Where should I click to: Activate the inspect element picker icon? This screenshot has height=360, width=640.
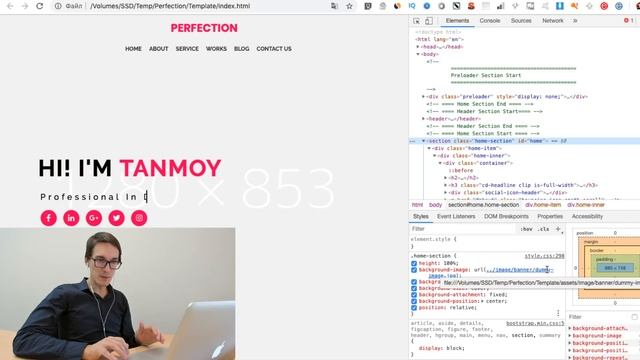pos(416,21)
